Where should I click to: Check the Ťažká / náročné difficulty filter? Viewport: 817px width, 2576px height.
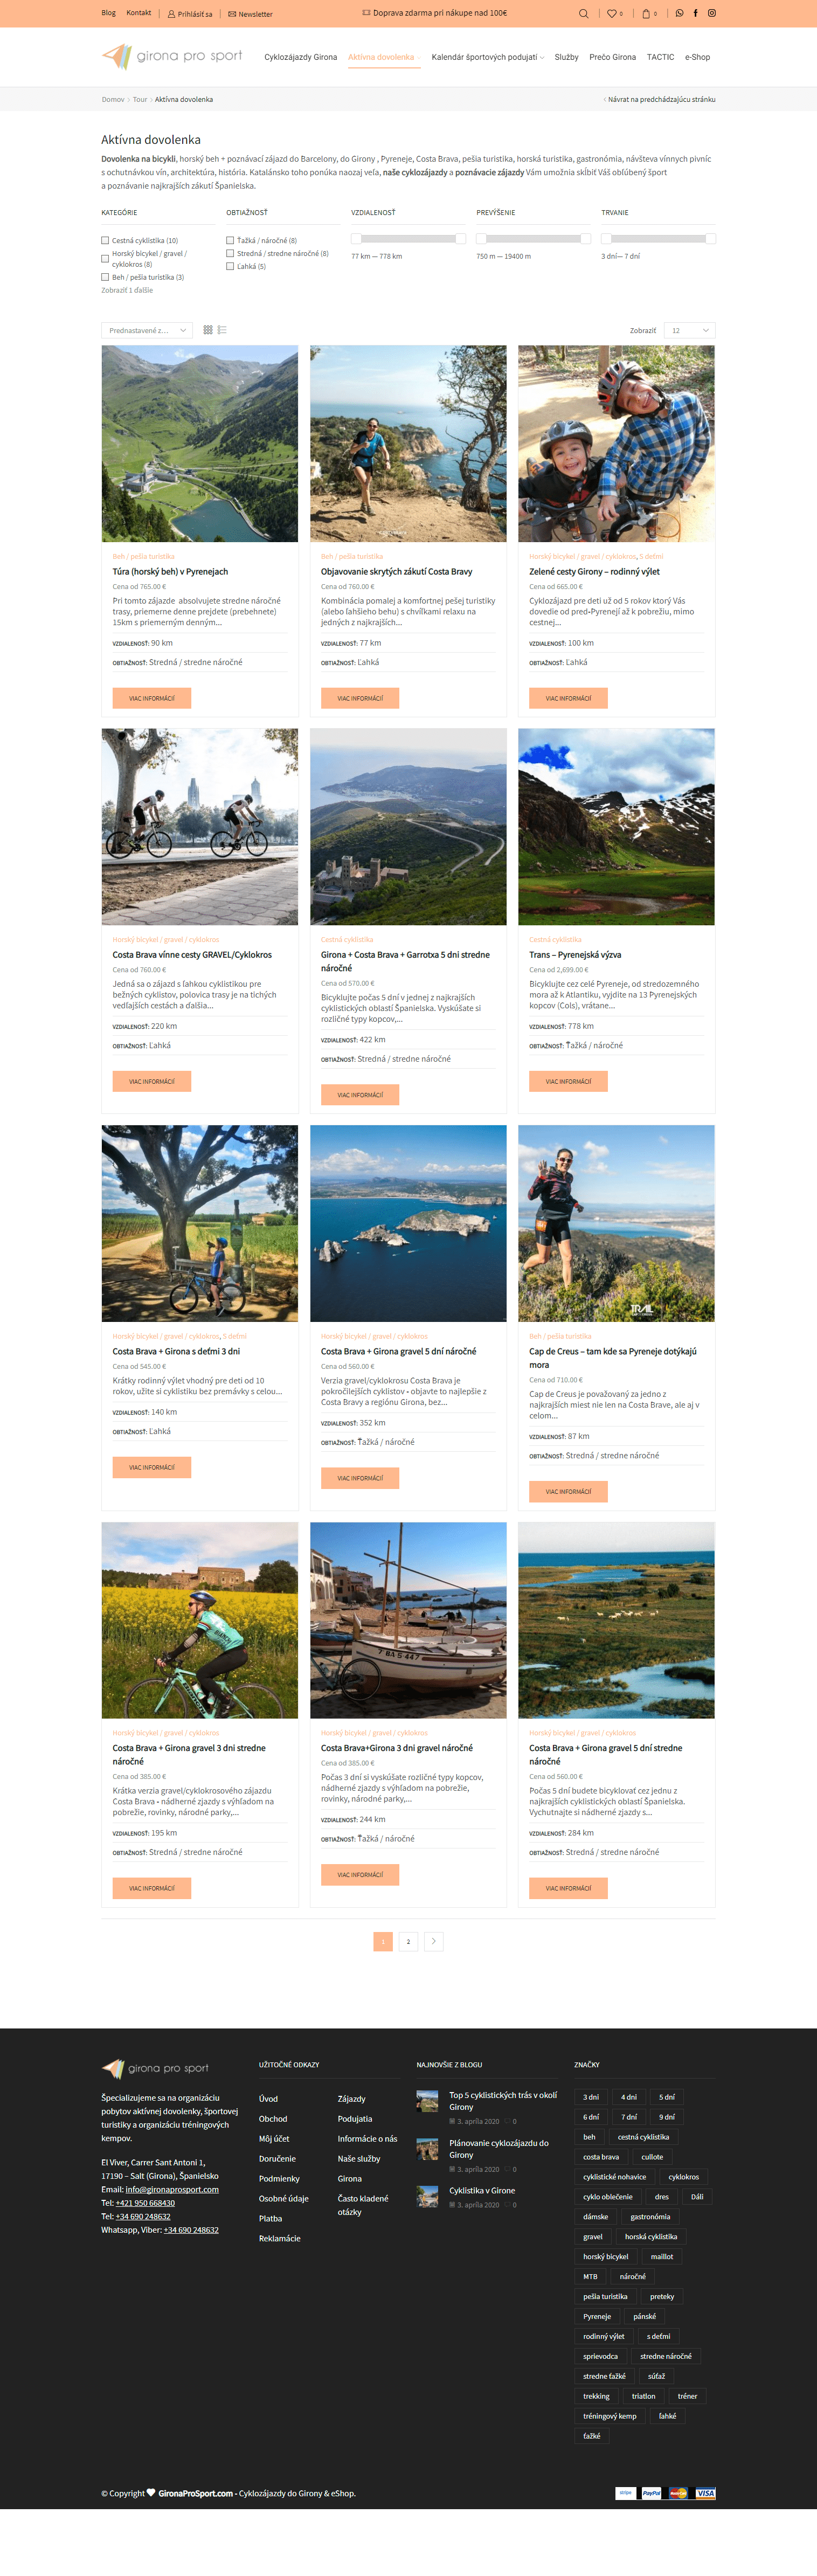coord(230,241)
